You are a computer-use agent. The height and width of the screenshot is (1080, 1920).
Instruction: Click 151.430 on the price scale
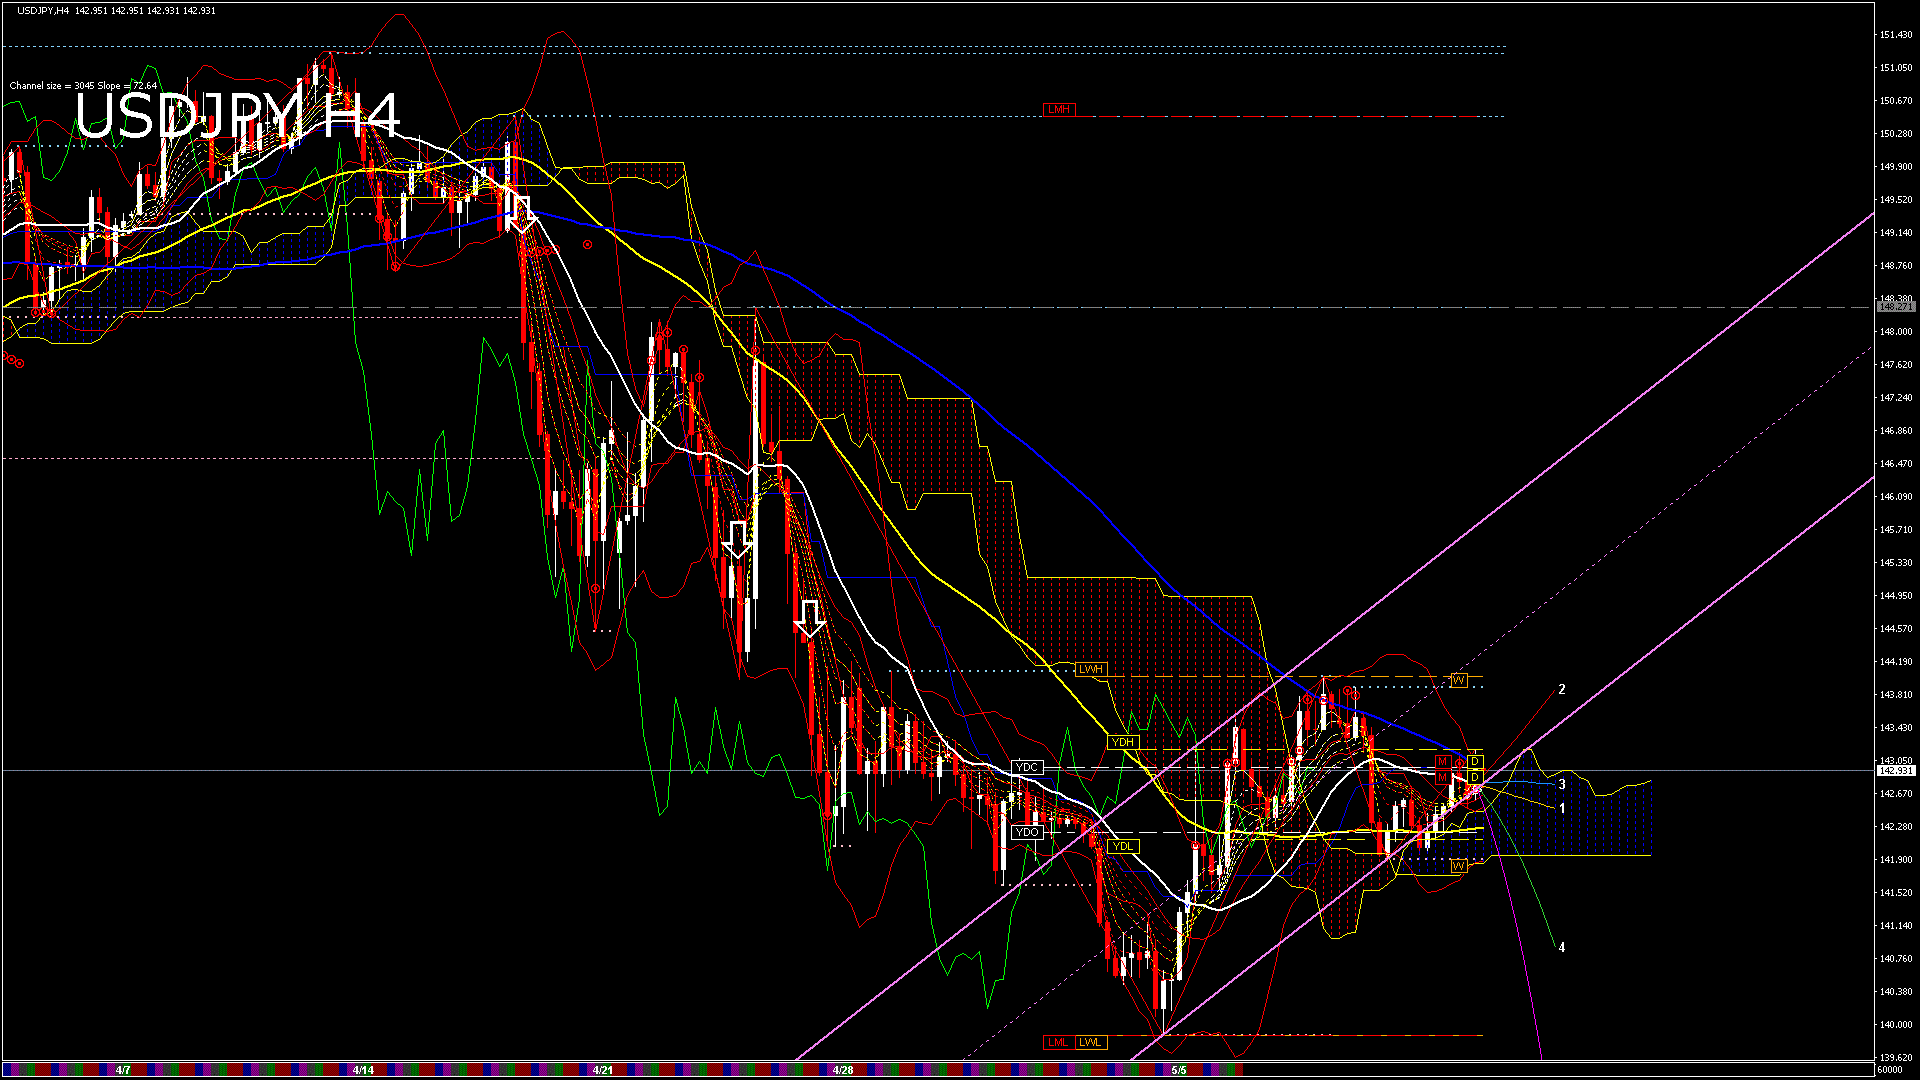(x=1896, y=35)
